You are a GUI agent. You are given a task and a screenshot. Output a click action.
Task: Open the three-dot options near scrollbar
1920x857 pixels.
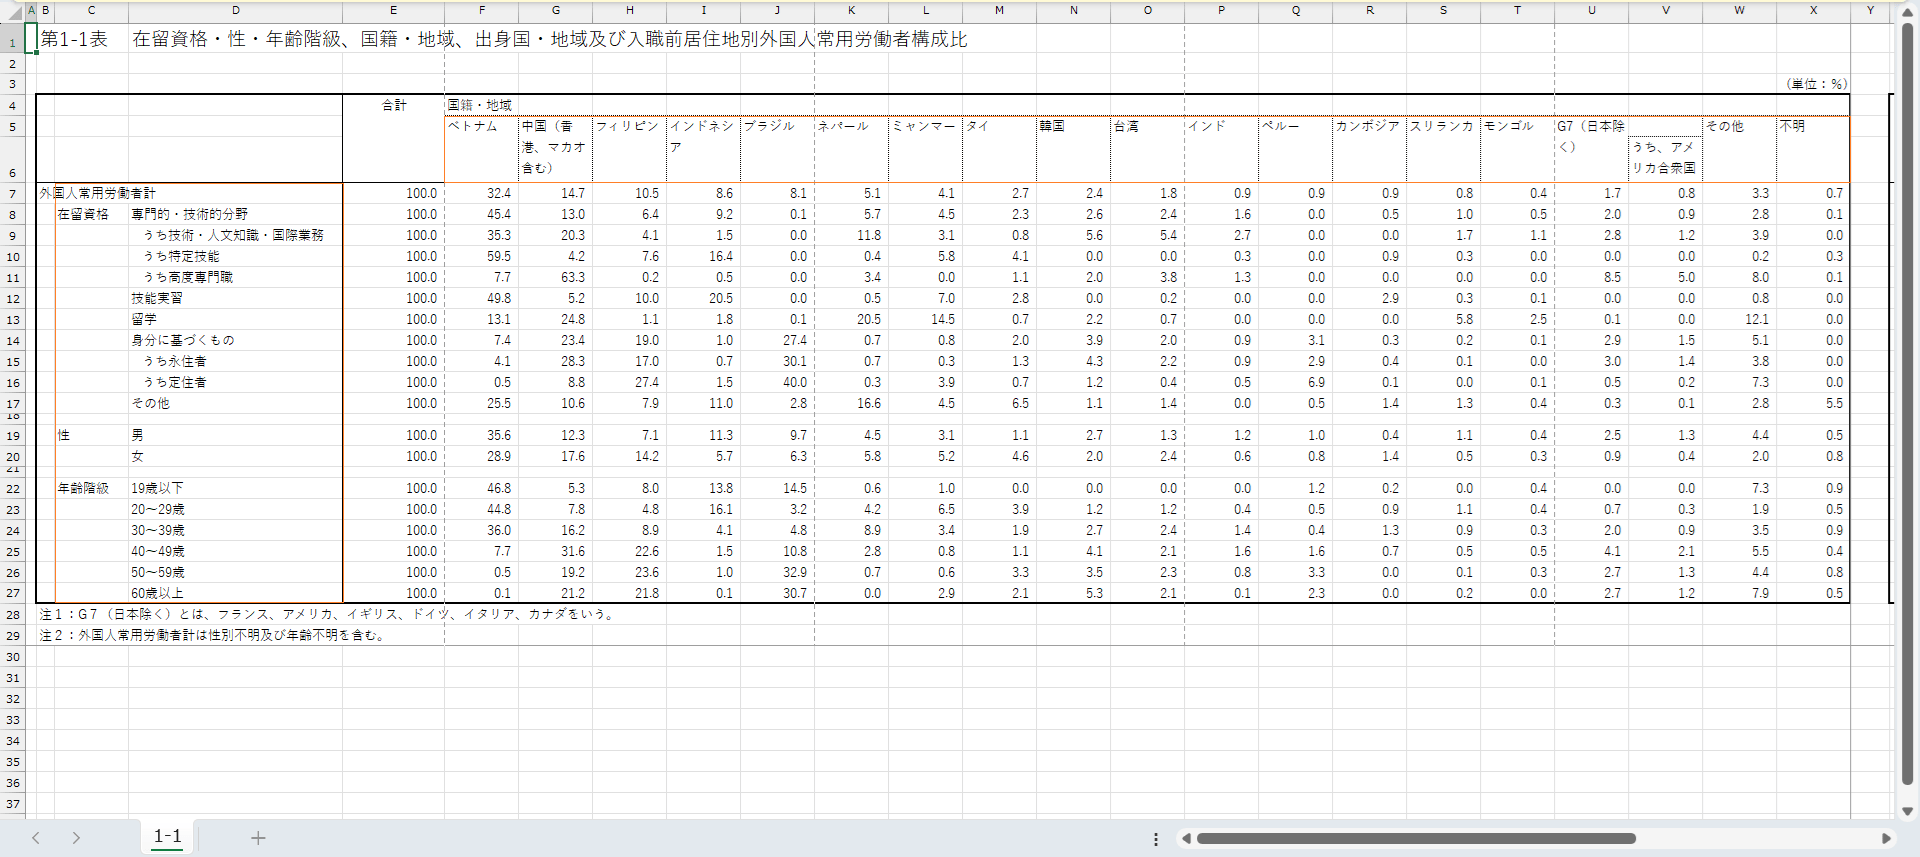point(1156,839)
